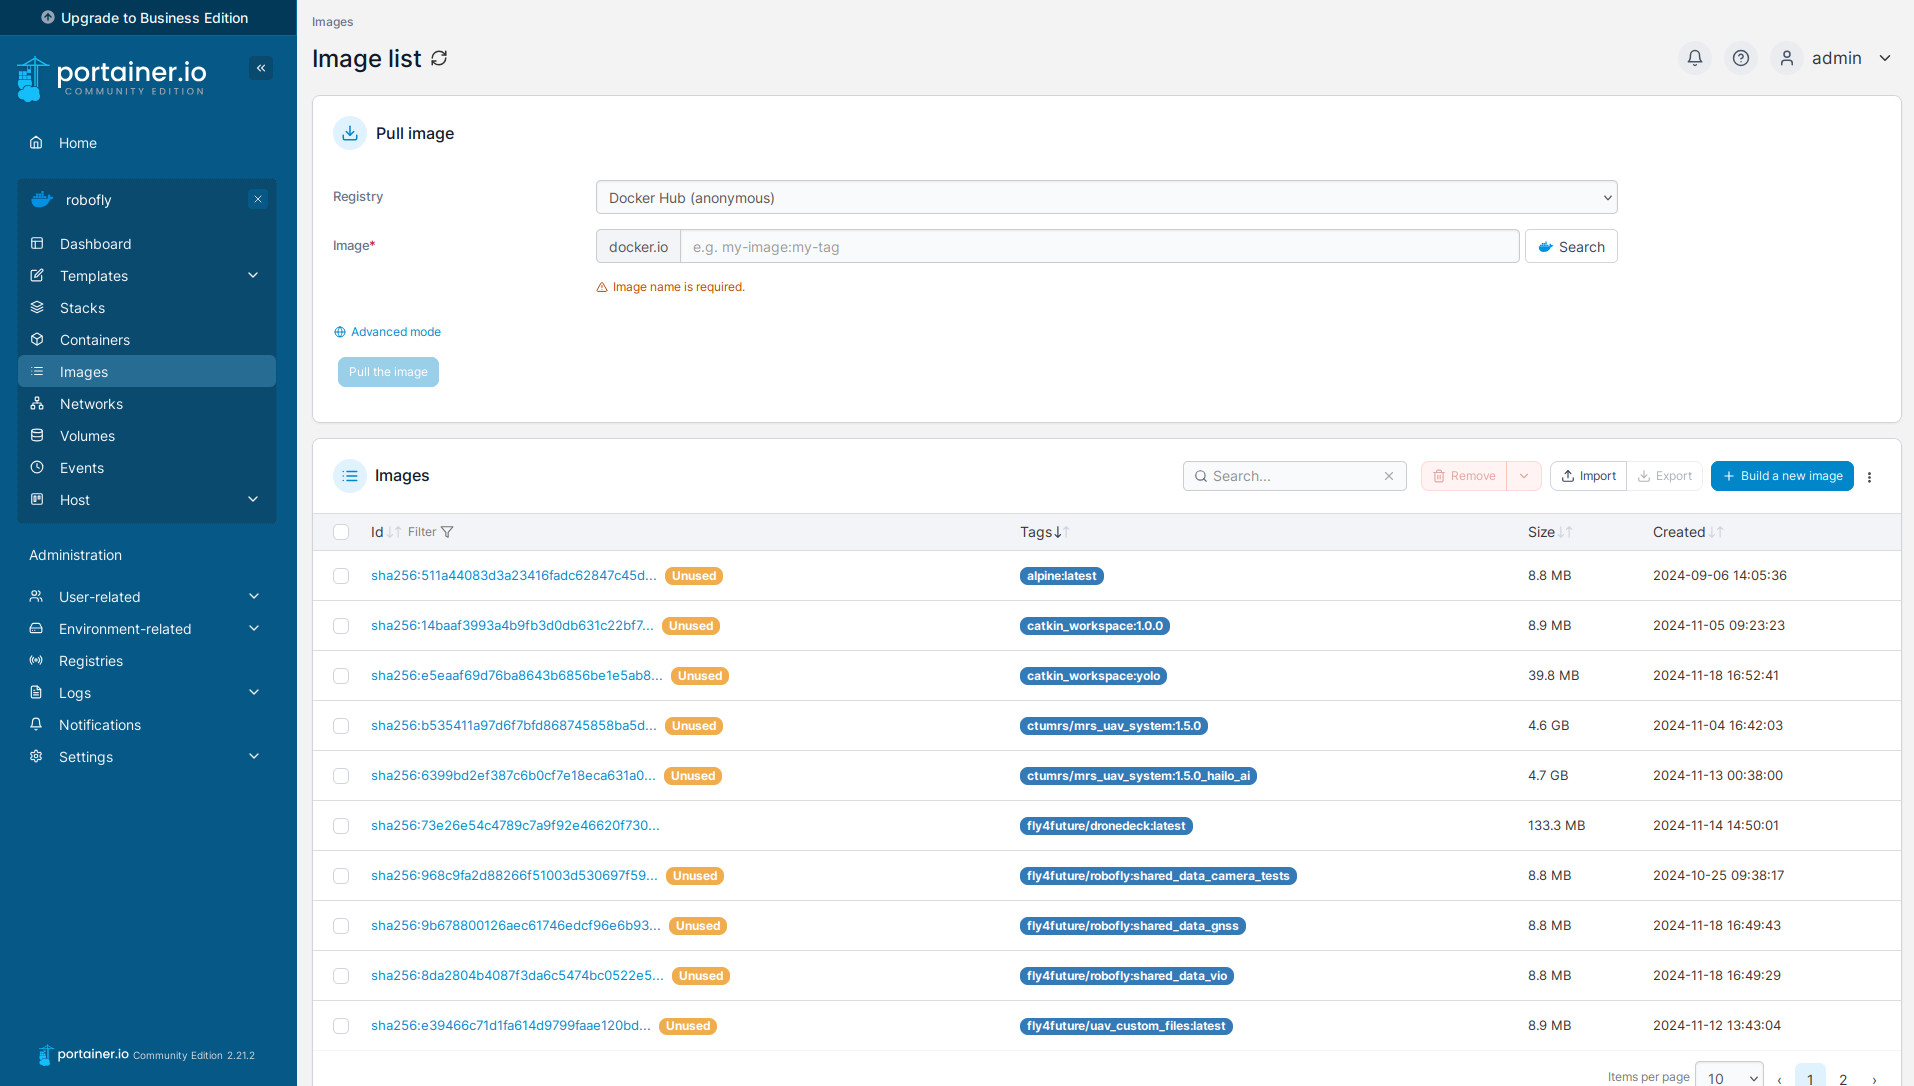Expand the Environment-related submenu

[x=254, y=629]
